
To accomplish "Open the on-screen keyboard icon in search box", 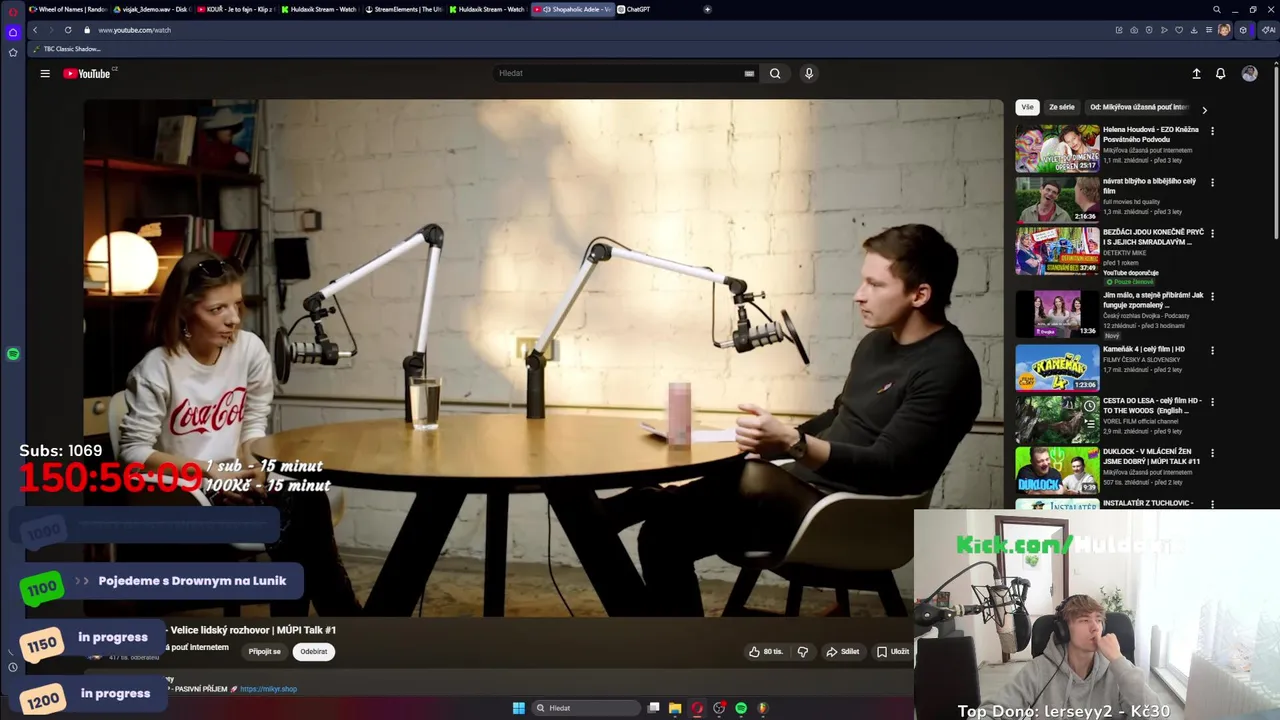I will tap(749, 73).
